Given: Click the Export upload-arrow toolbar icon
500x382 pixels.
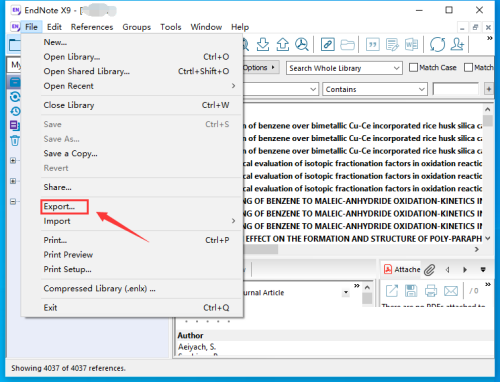Looking at the screenshot, I should (283, 44).
